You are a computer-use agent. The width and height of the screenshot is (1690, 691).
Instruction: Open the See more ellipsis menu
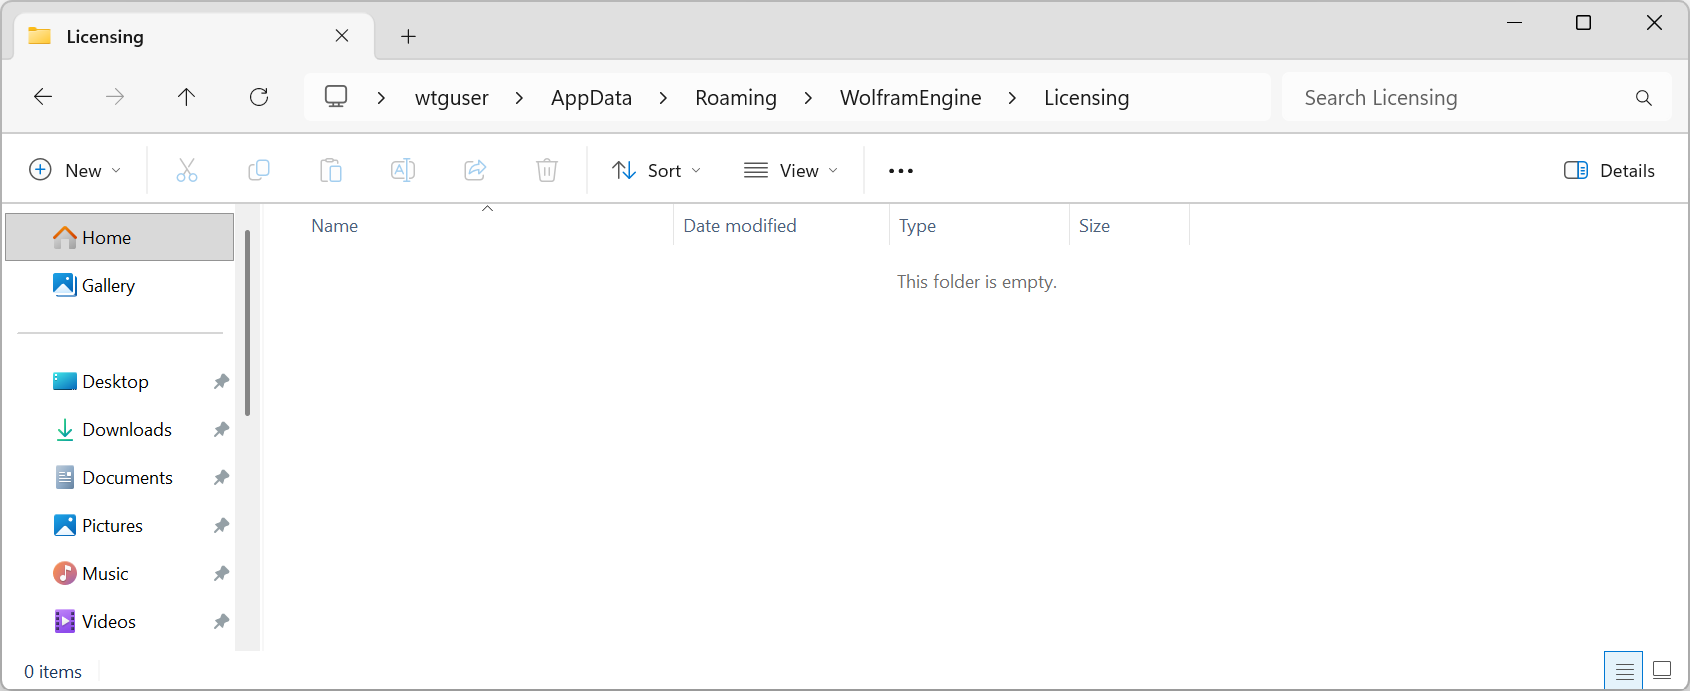(901, 170)
